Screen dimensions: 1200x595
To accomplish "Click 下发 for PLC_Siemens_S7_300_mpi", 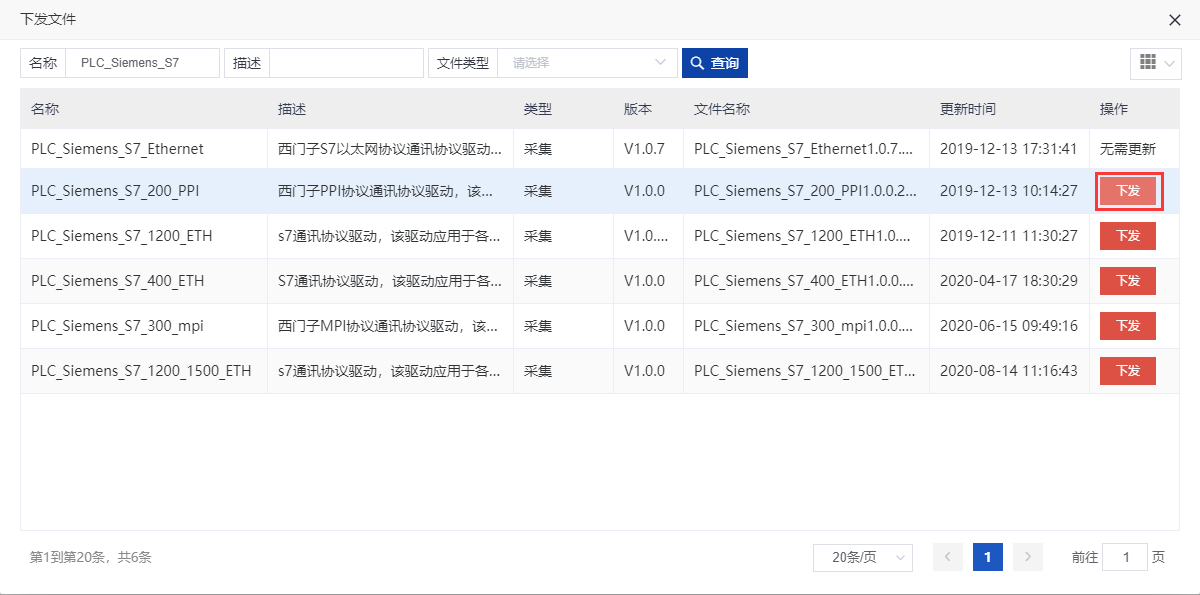I will tap(1128, 326).
